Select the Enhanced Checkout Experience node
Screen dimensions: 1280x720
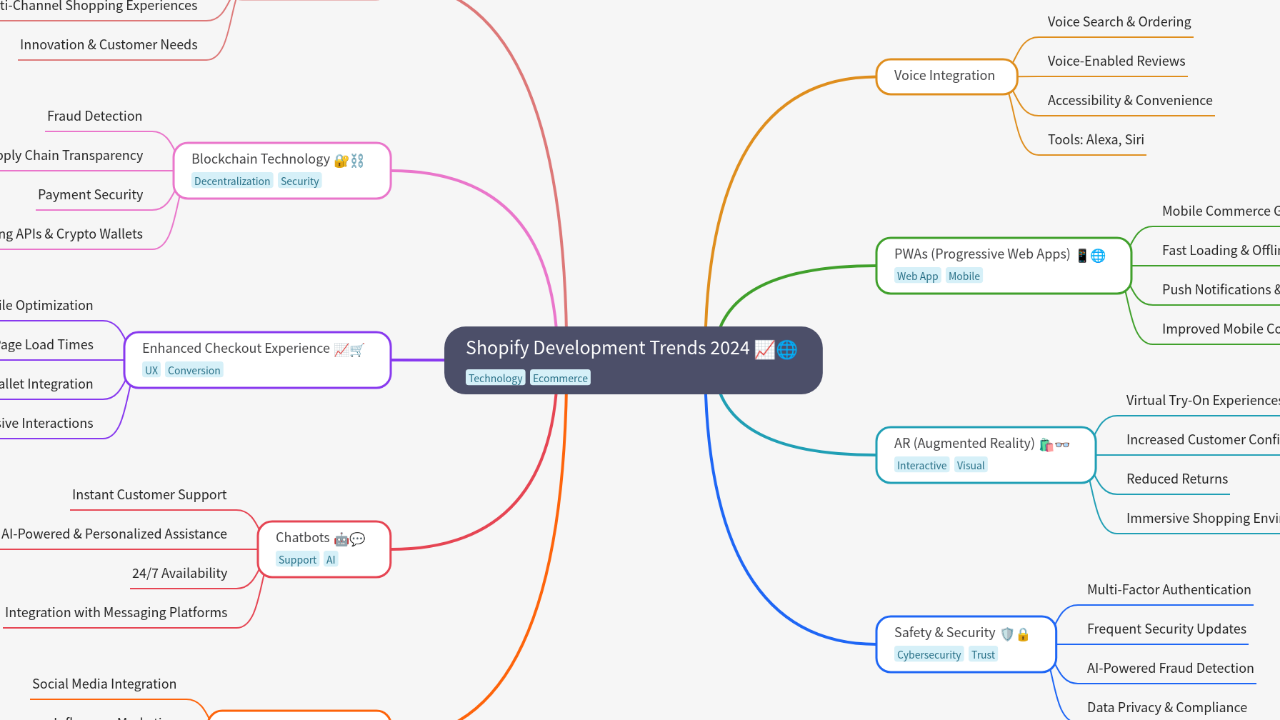[257, 360]
